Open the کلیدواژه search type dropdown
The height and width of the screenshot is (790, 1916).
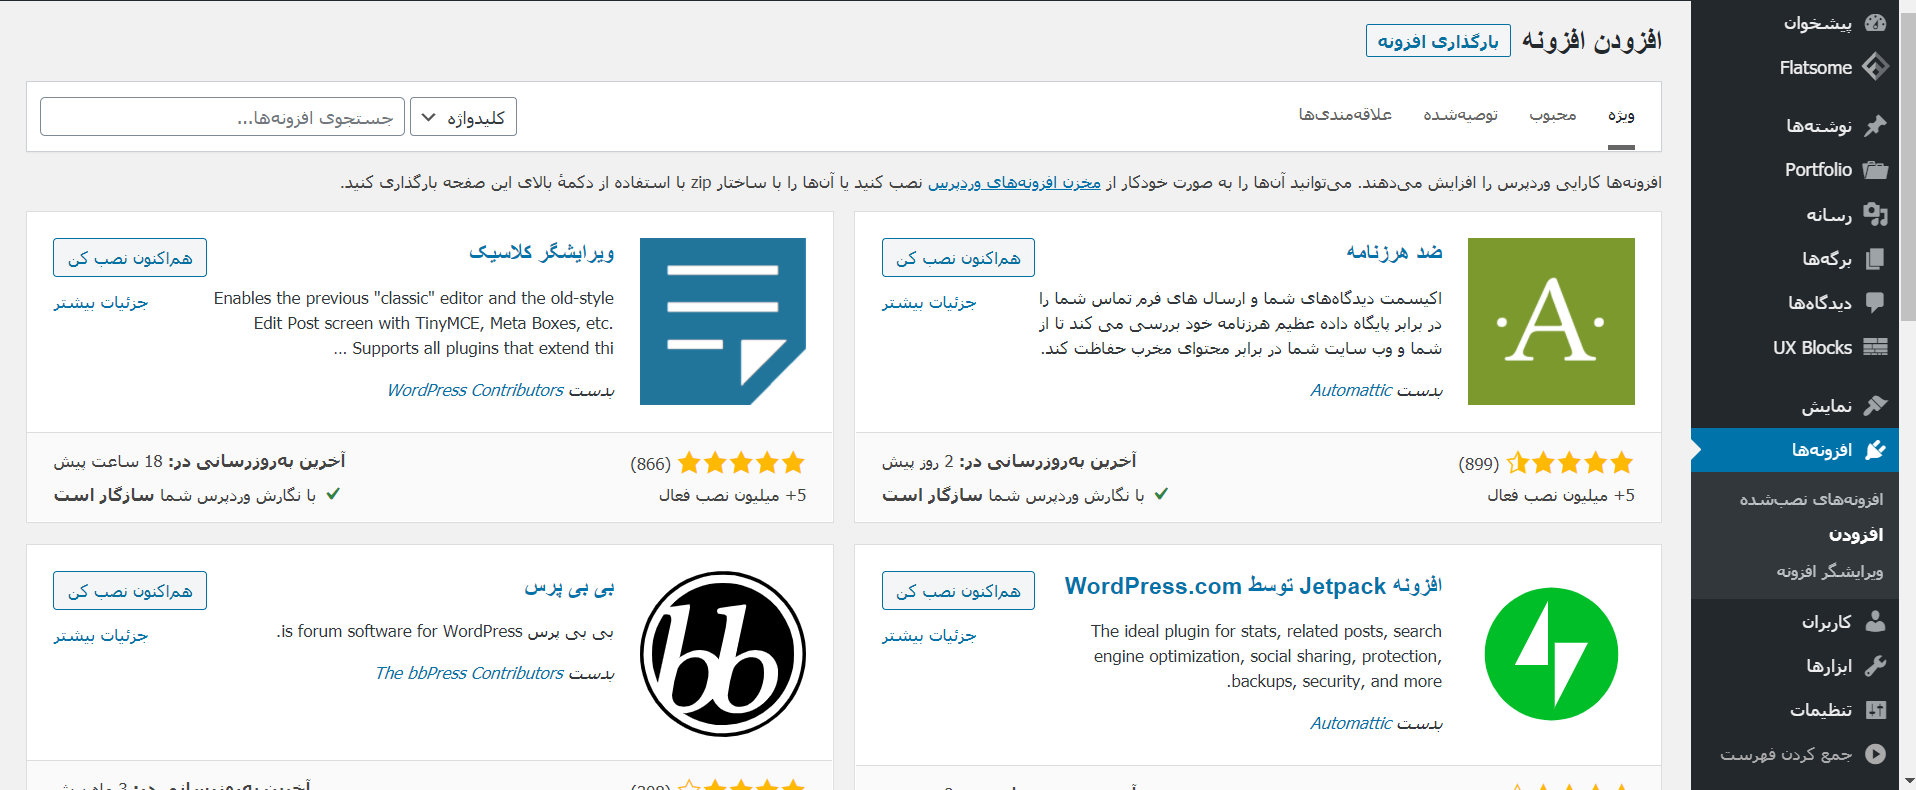click(463, 117)
